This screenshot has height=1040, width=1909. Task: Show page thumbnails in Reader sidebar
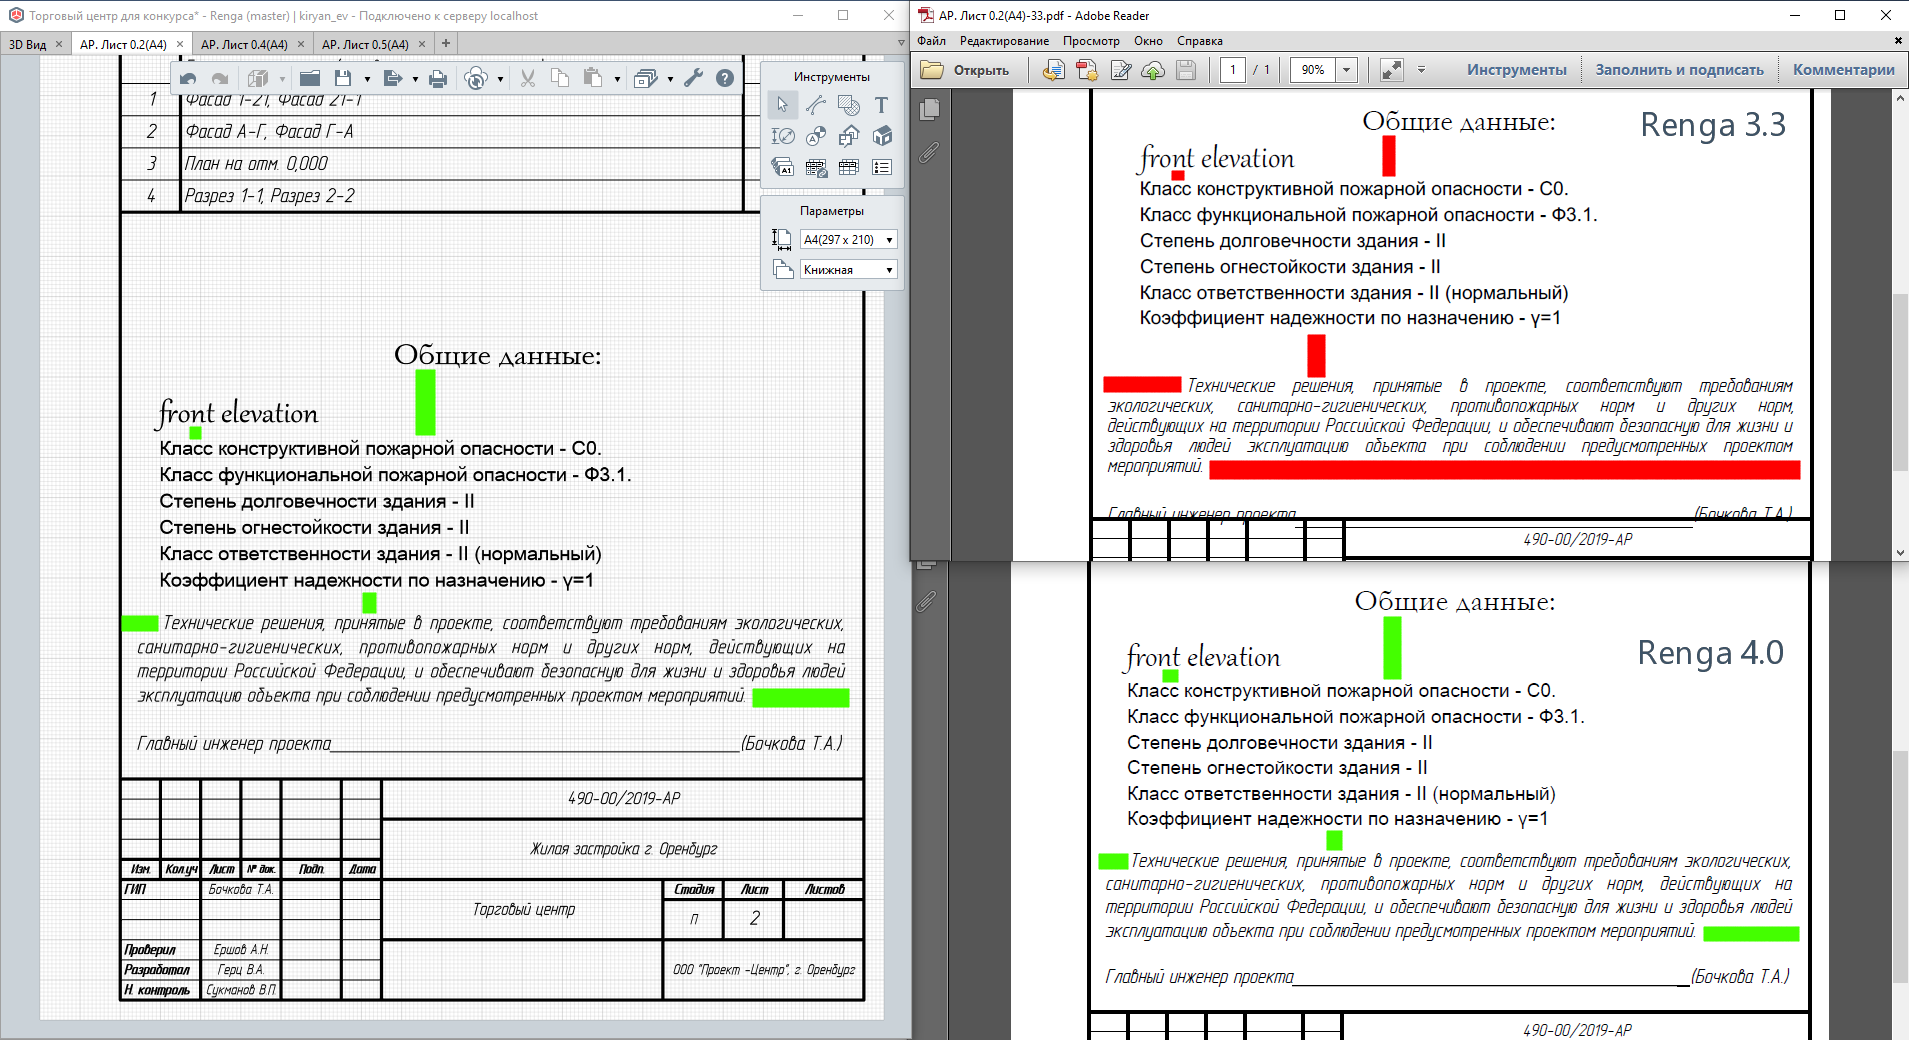point(929,110)
